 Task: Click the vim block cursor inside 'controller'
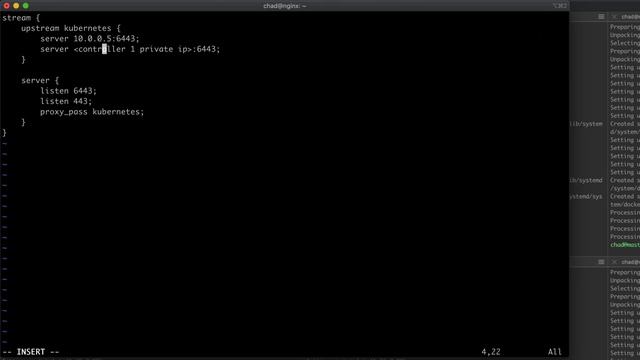[x=104, y=49]
